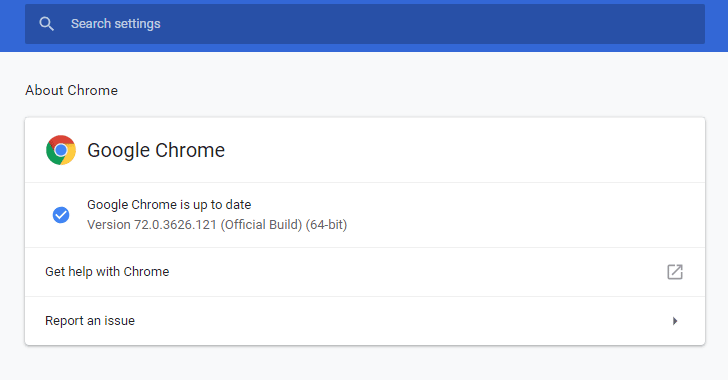Click the Google Chrome logo

[x=61, y=150]
